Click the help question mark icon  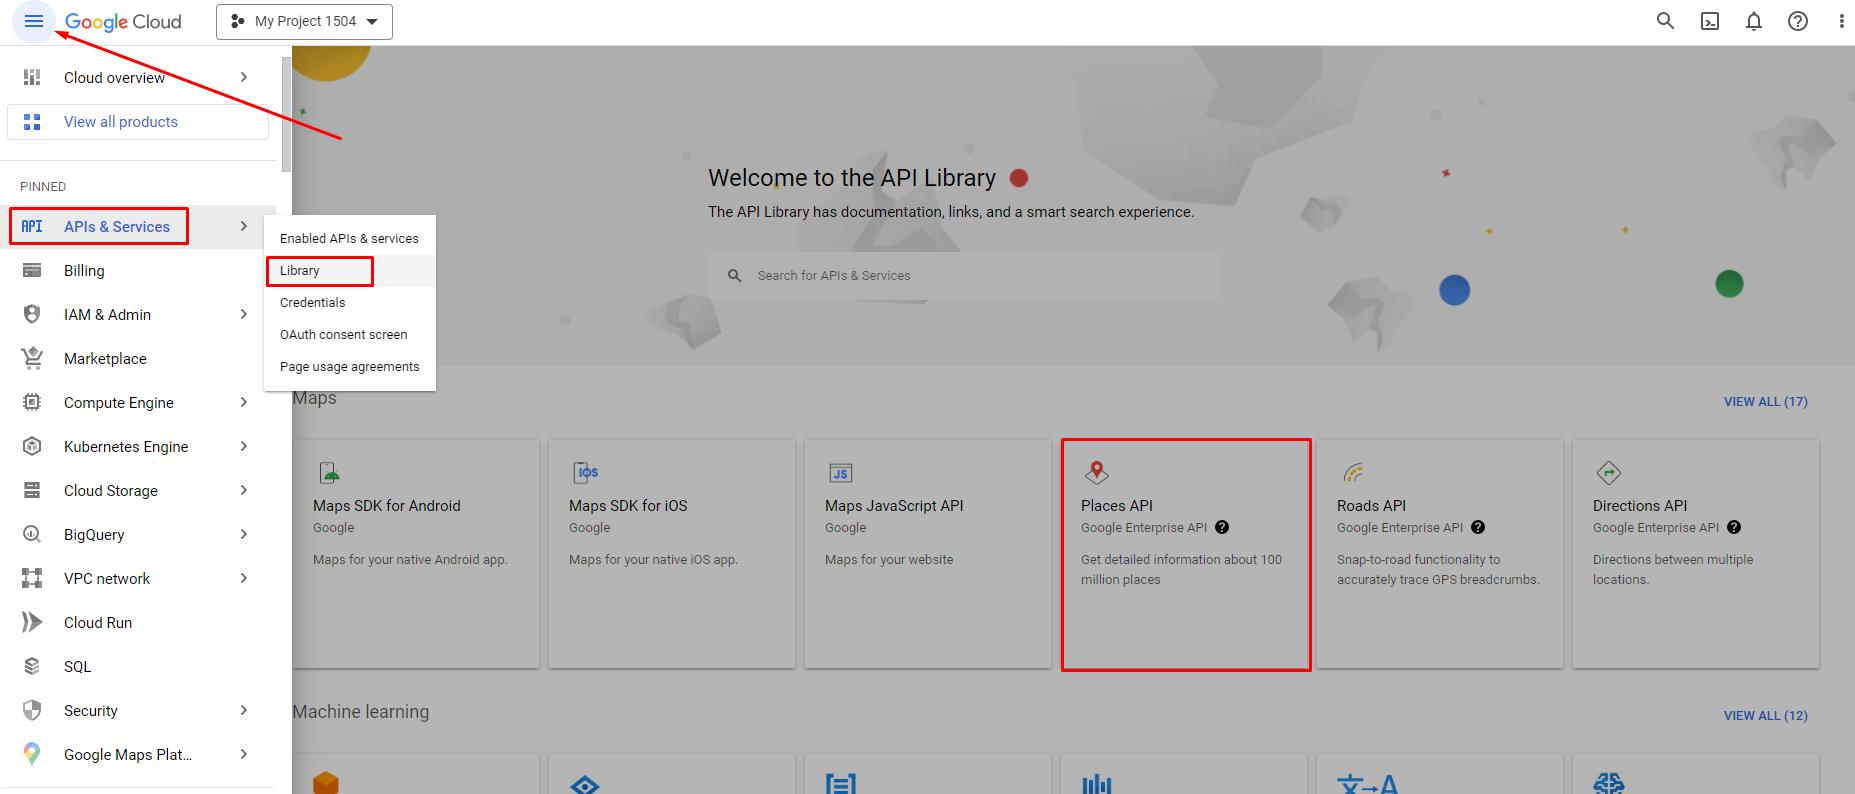pyautogui.click(x=1798, y=21)
